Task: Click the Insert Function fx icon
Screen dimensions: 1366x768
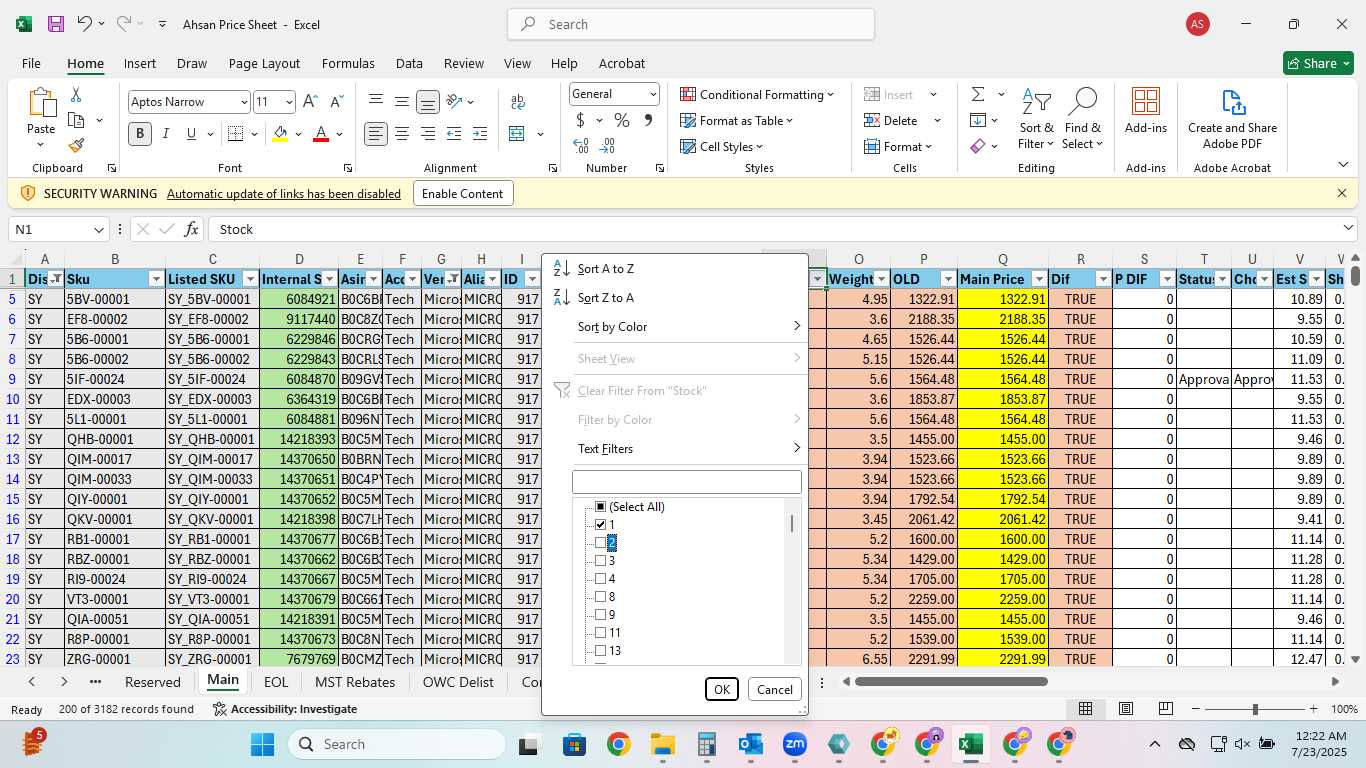Action: pos(191,229)
